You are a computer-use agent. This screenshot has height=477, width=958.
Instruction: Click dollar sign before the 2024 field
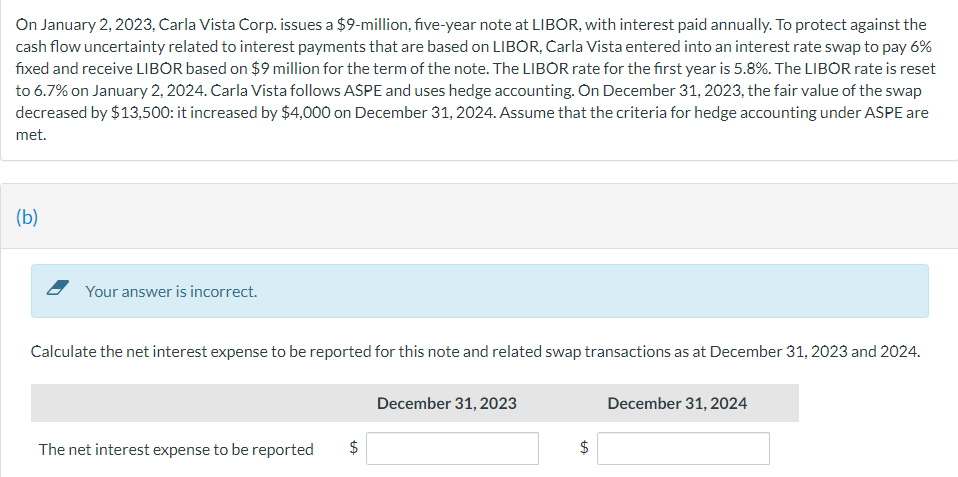(x=583, y=449)
